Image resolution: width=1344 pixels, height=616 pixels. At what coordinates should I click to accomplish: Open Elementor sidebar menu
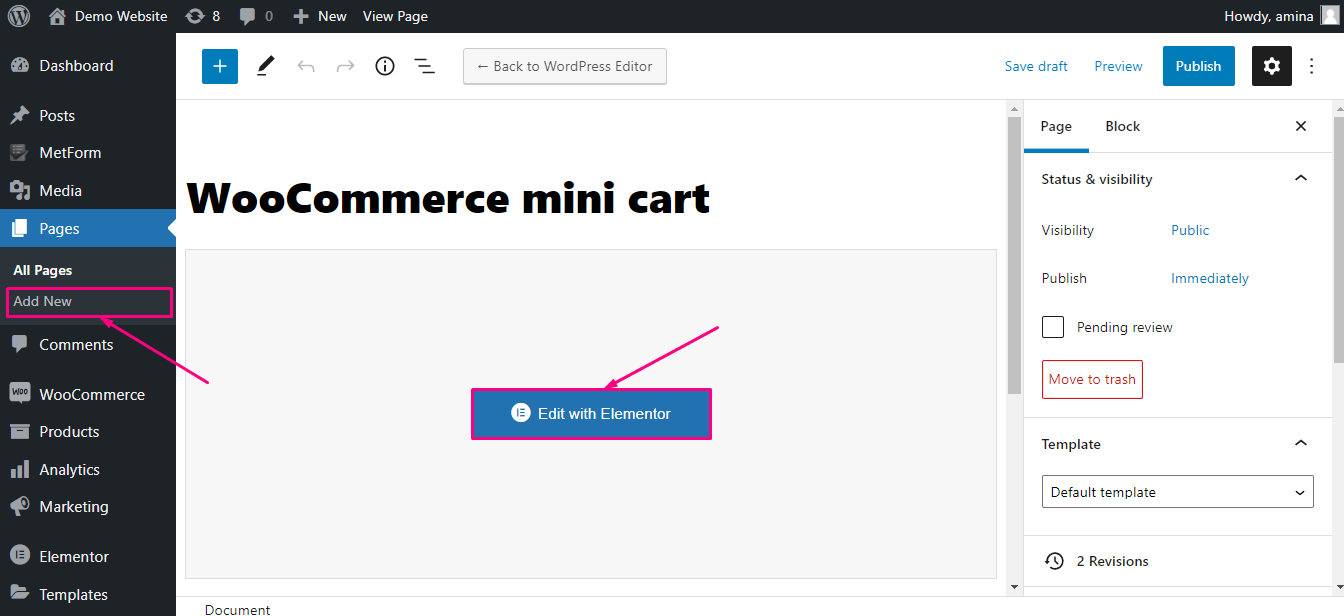click(x=88, y=557)
